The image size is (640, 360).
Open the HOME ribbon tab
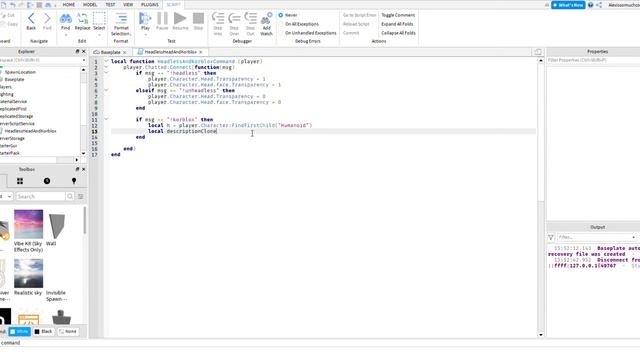click(x=69, y=4)
